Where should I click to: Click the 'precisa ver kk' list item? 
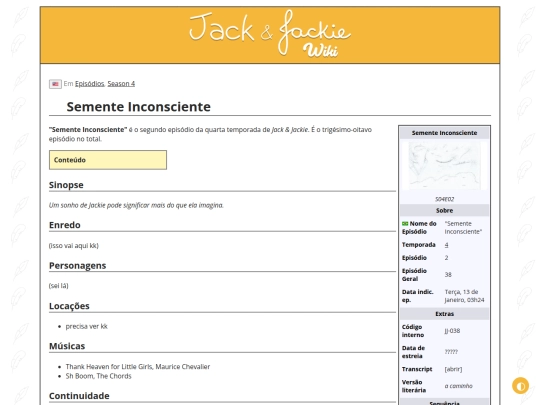tap(86, 326)
